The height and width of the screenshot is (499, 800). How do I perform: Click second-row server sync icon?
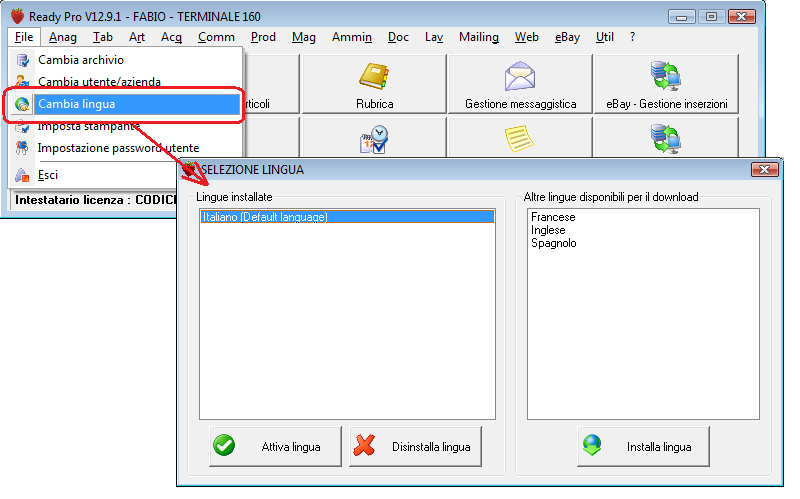click(666, 138)
